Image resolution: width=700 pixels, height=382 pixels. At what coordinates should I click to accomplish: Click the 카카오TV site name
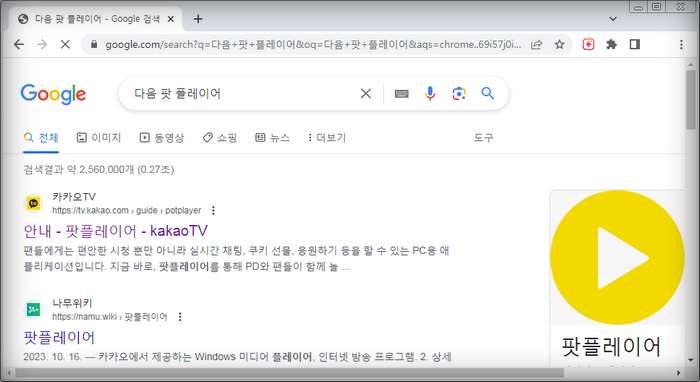click(74, 197)
